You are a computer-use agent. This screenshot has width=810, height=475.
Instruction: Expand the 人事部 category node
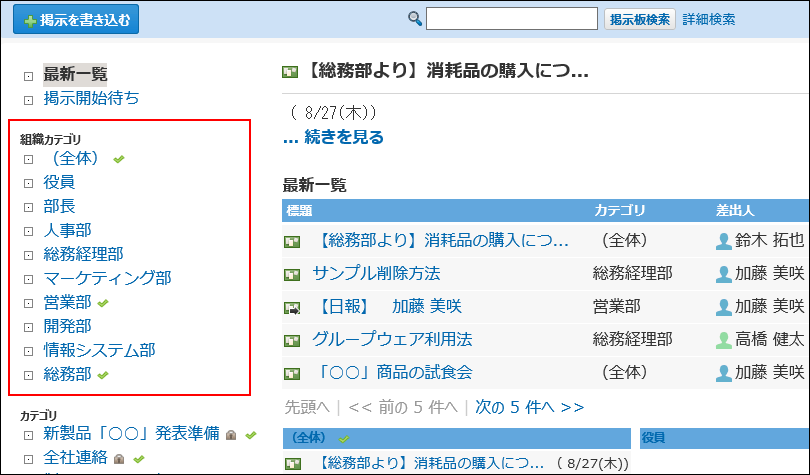[x=28, y=231]
